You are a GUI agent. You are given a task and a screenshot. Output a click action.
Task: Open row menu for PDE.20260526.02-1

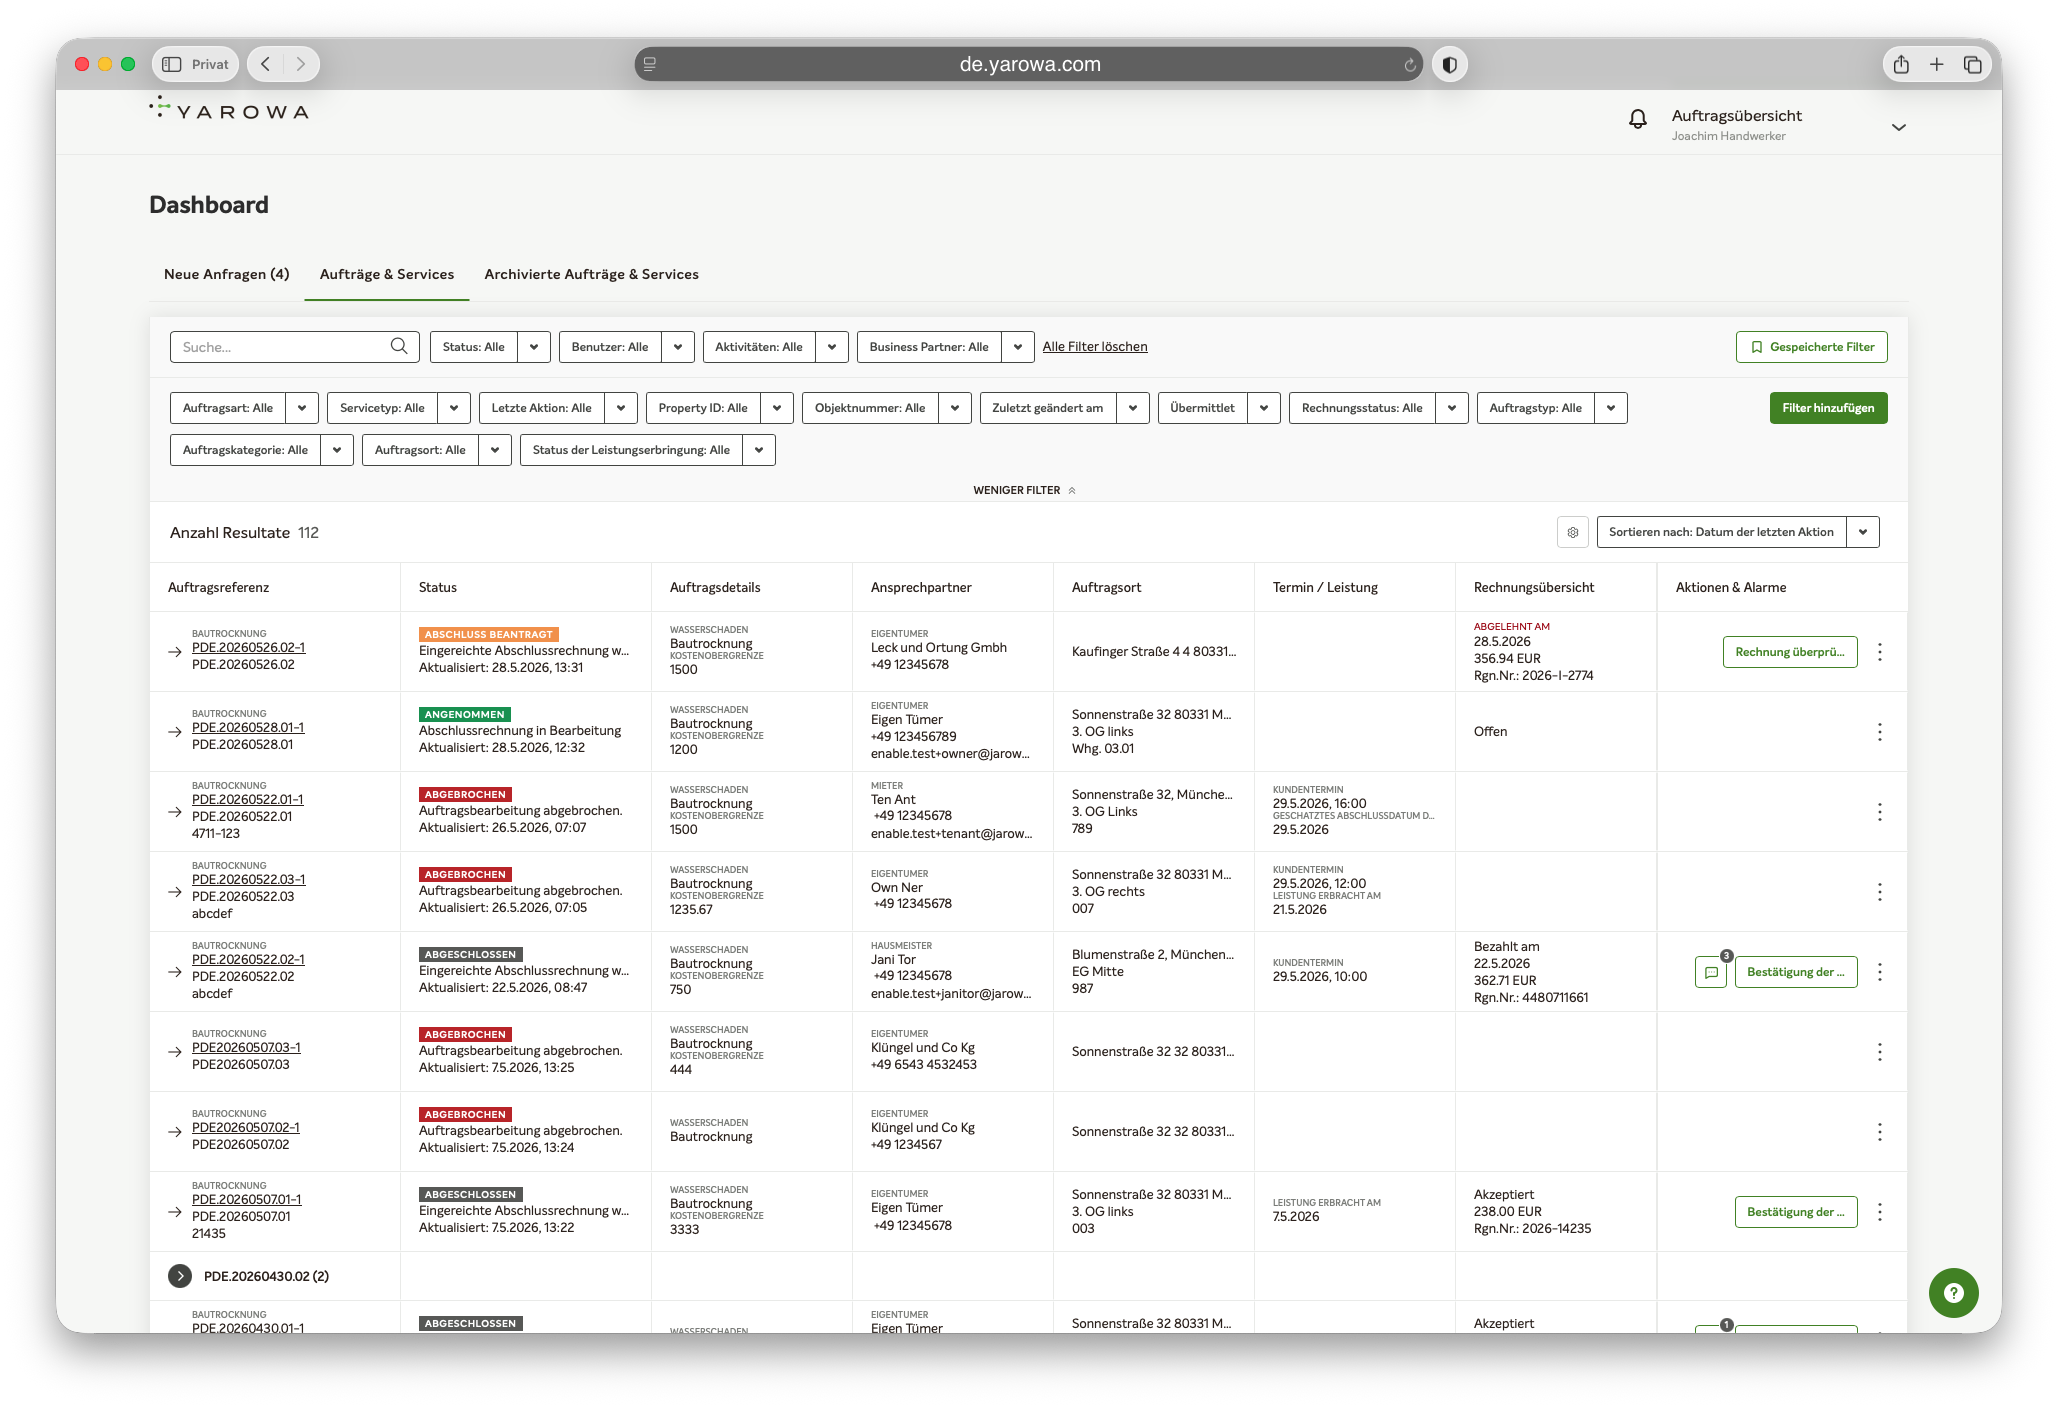[x=1880, y=652]
